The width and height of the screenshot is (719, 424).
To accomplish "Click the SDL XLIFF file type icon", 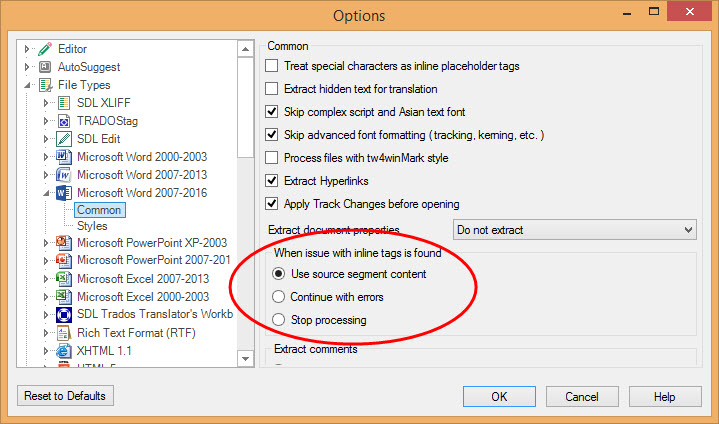I will pyautogui.click(x=63, y=103).
